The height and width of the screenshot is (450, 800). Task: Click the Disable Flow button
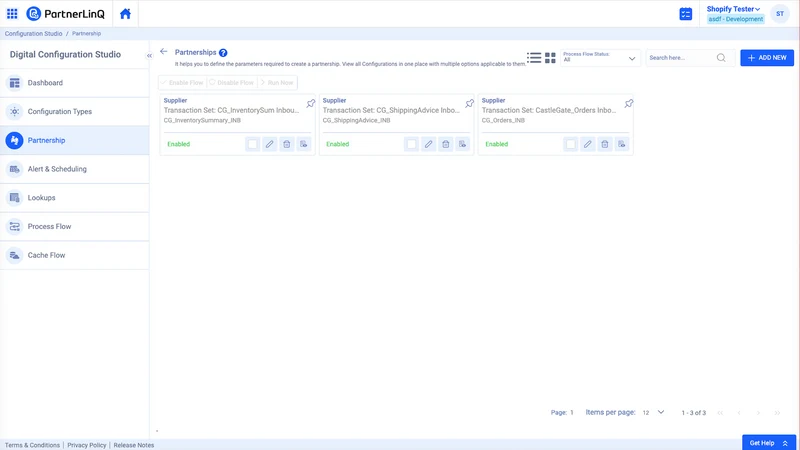pos(232,83)
